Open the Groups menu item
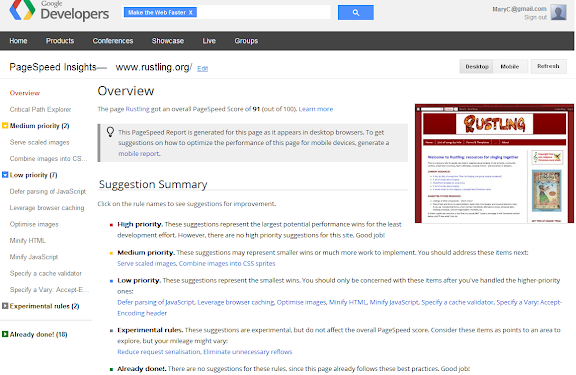This screenshot has height=375, width=576. 246,41
